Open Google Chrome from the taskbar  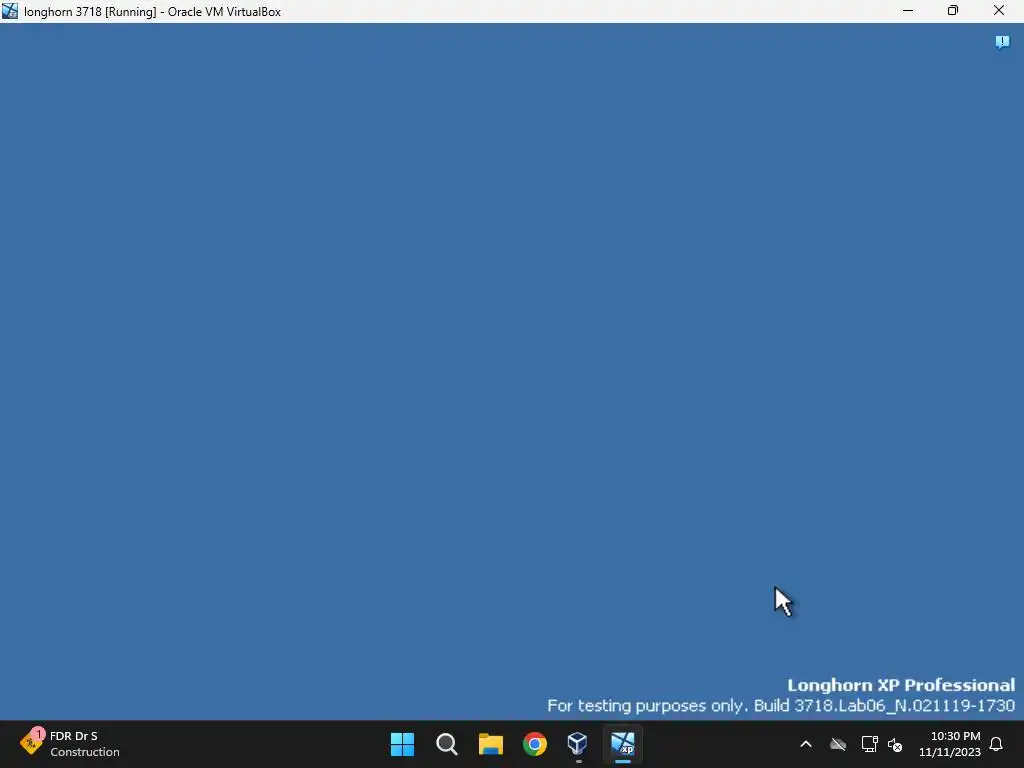click(x=535, y=744)
